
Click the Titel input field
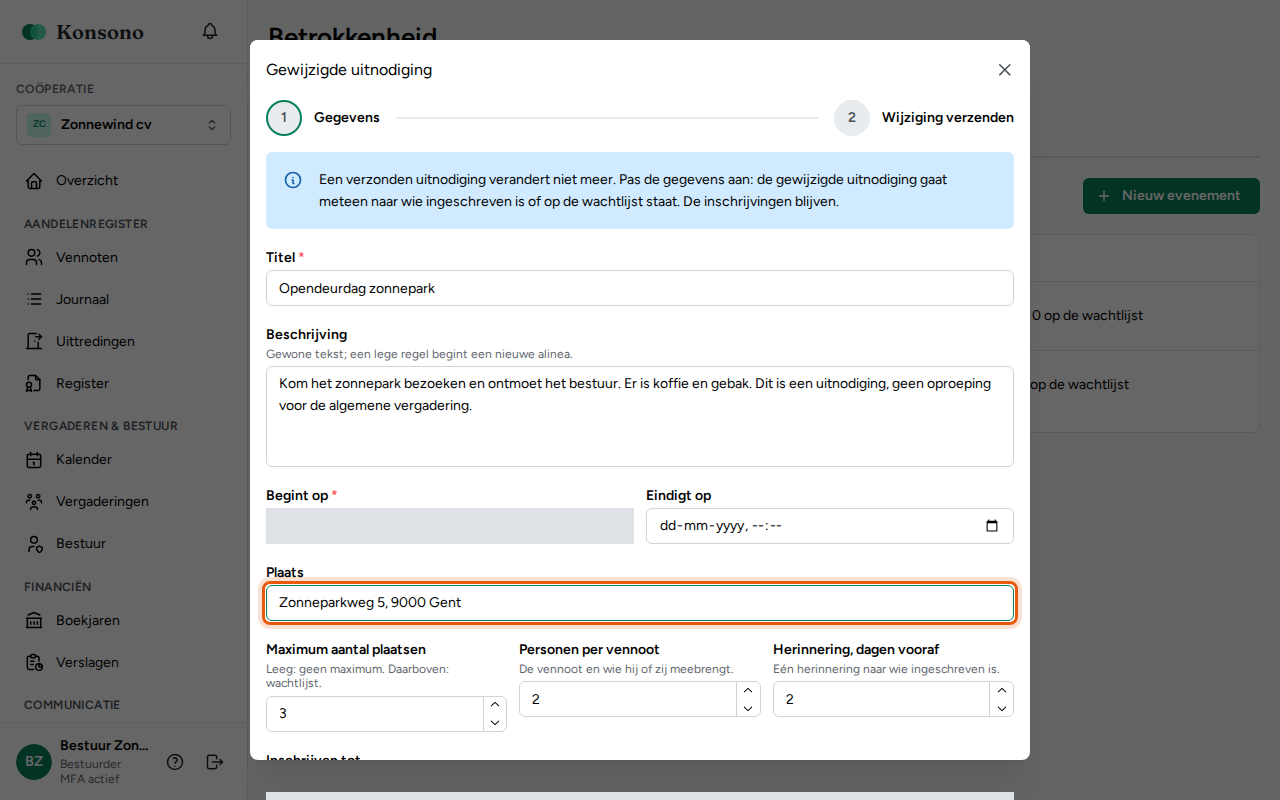tap(640, 288)
